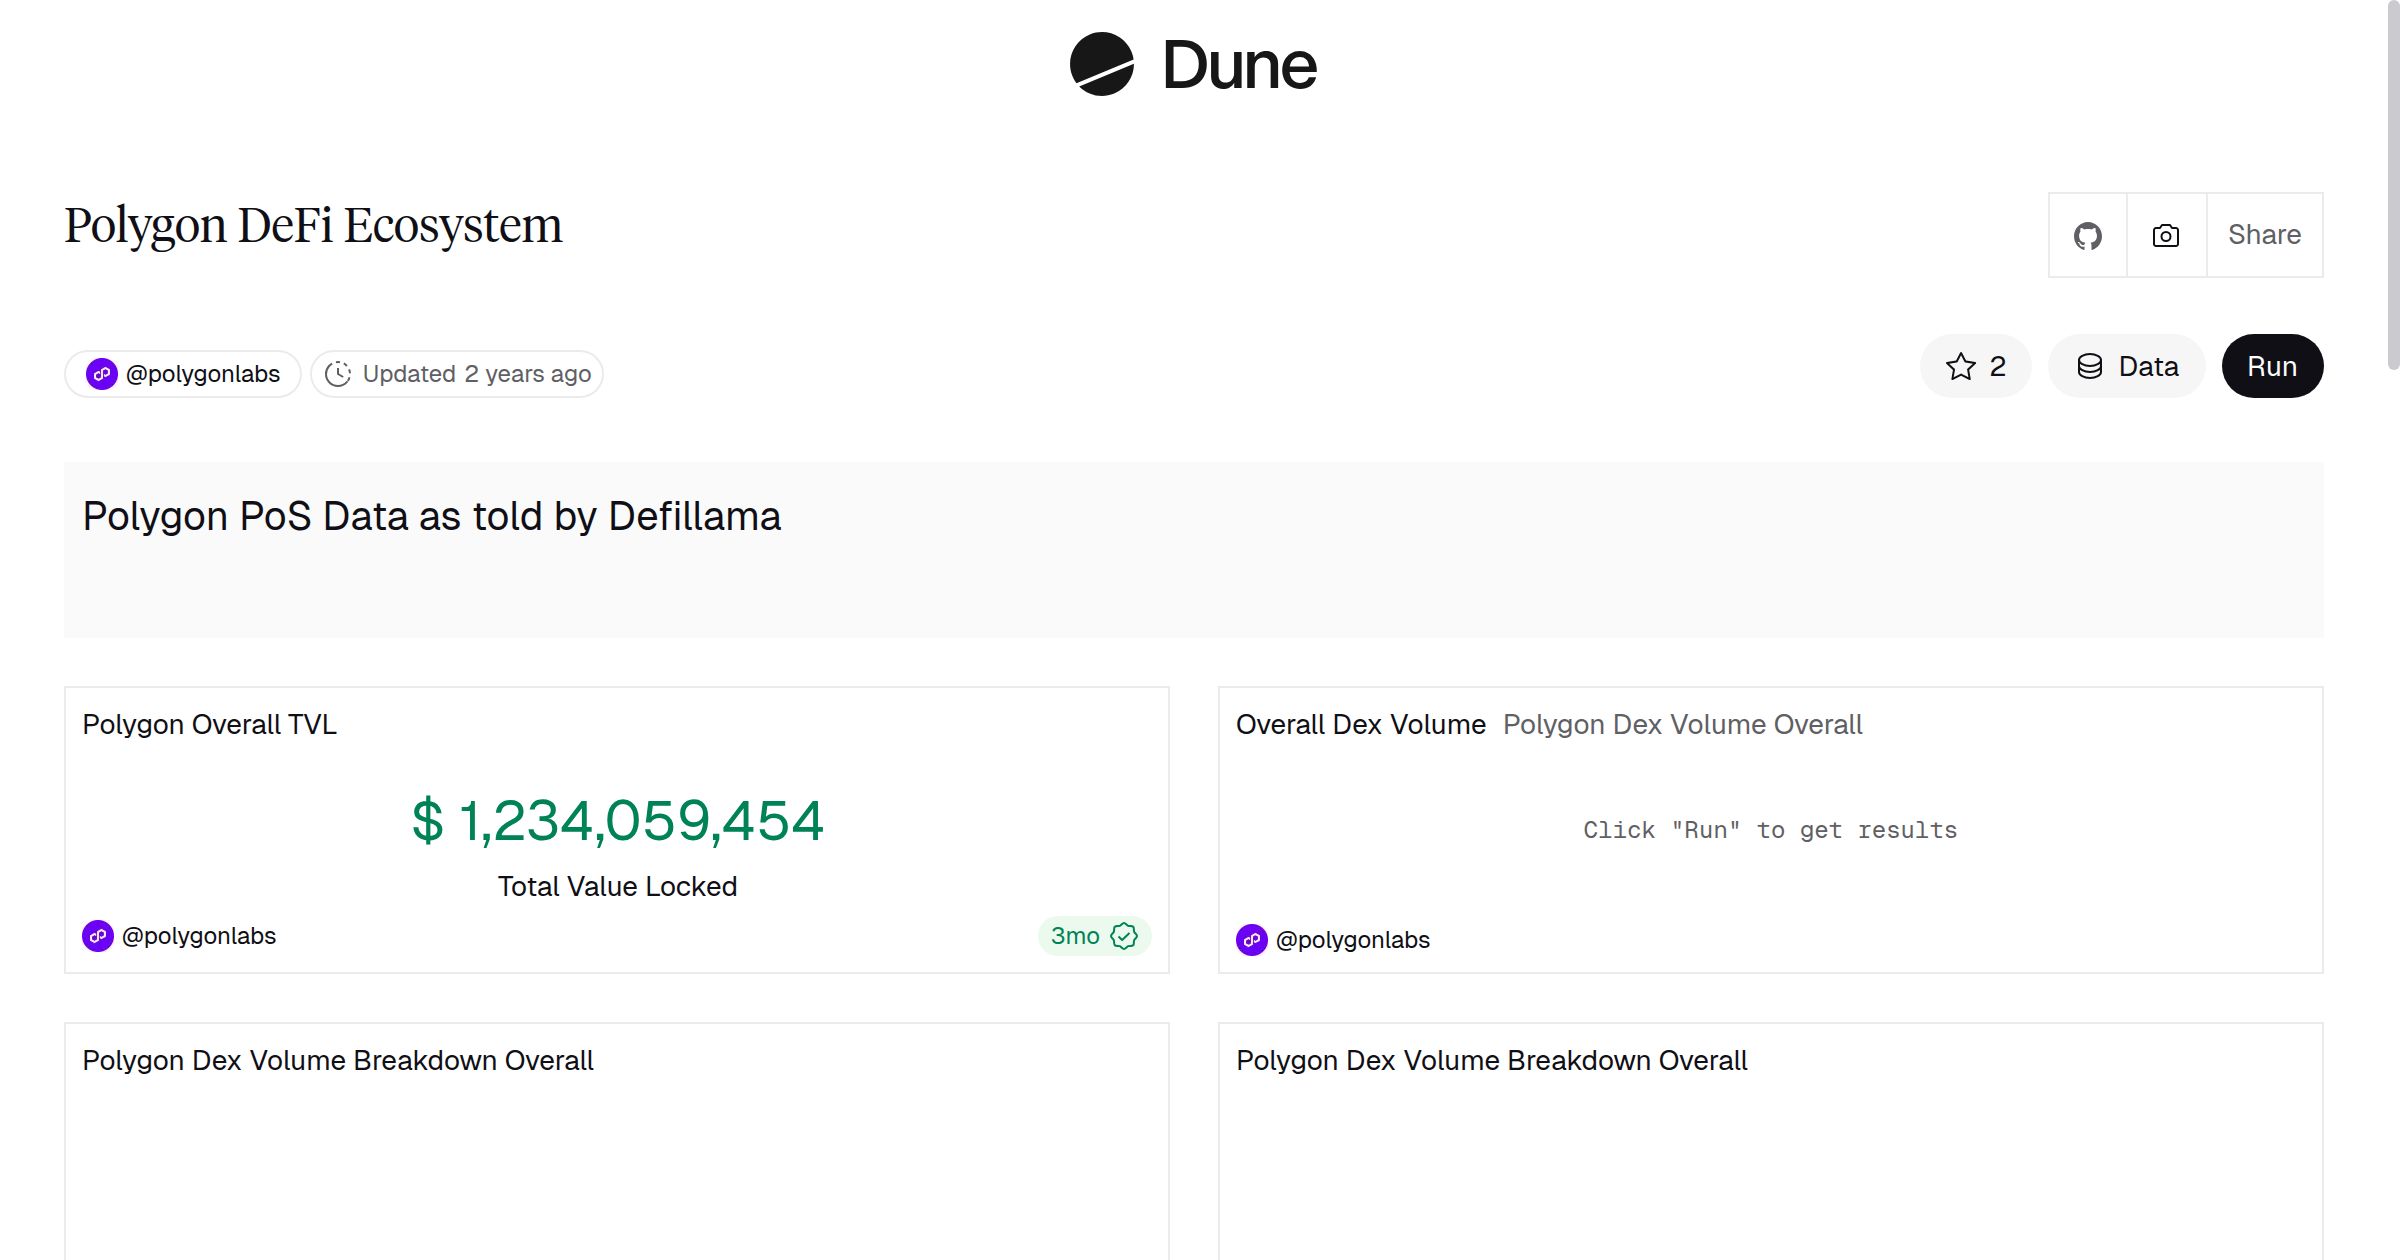Screen dimensions: 2400x1260
Task: Click the 3mo data freshness badge
Action: pyautogui.click(x=1093, y=936)
